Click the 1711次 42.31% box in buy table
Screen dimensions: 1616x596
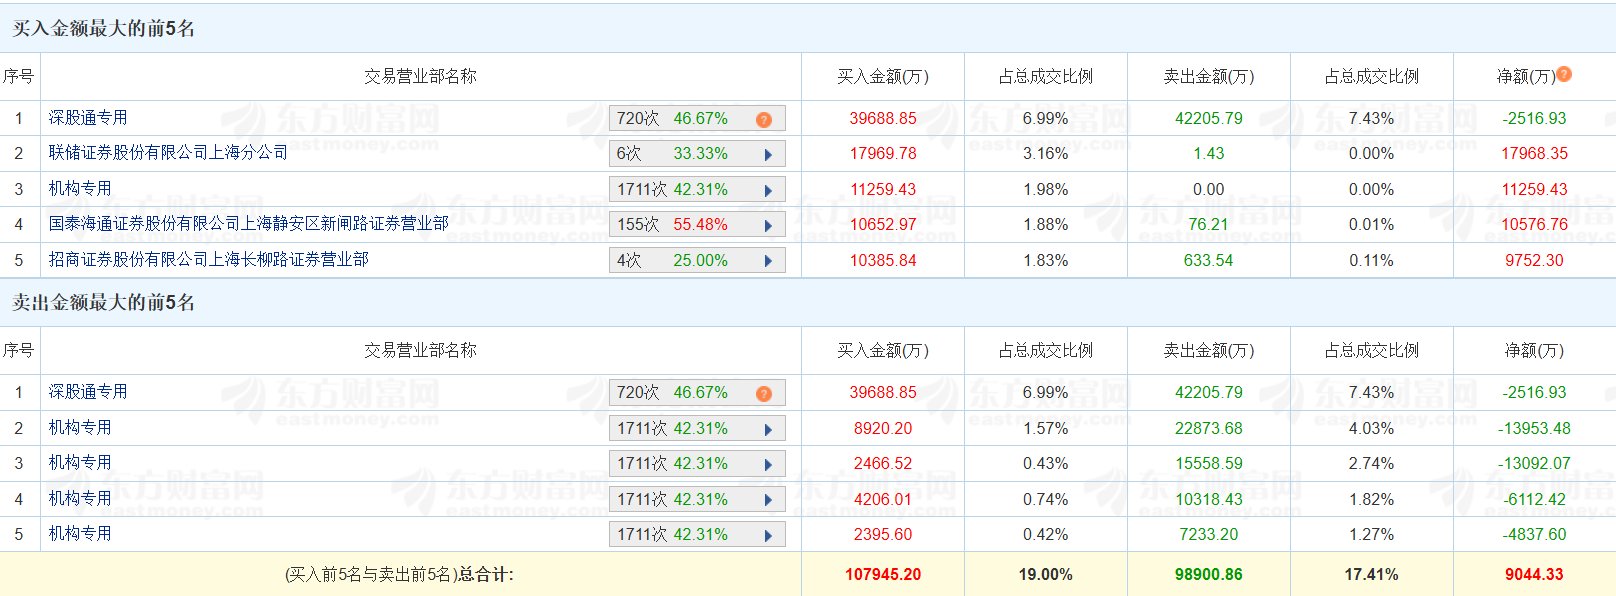[x=697, y=189]
